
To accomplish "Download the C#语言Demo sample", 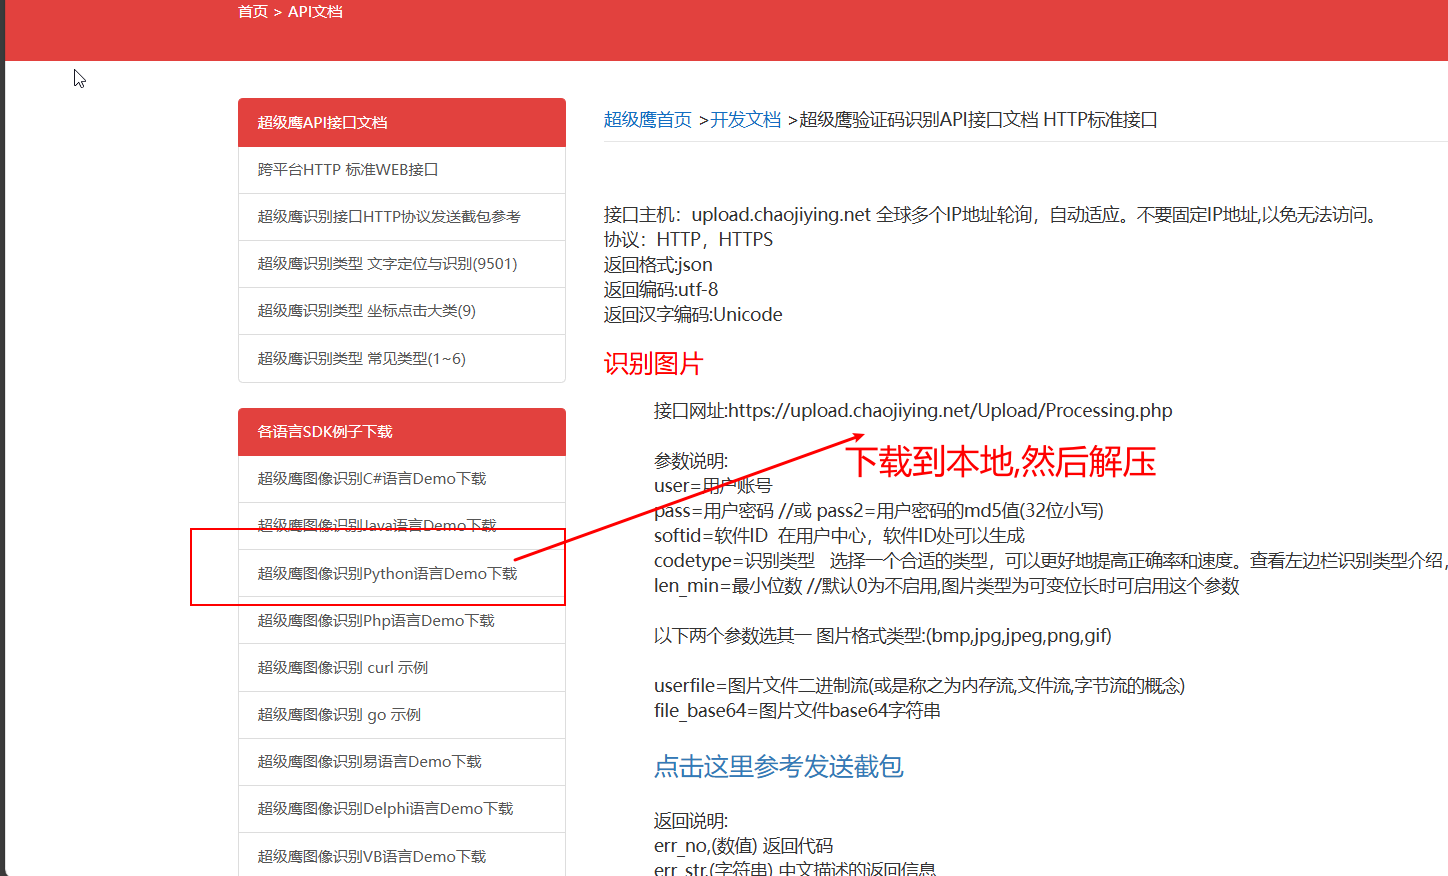I will [x=371, y=479].
